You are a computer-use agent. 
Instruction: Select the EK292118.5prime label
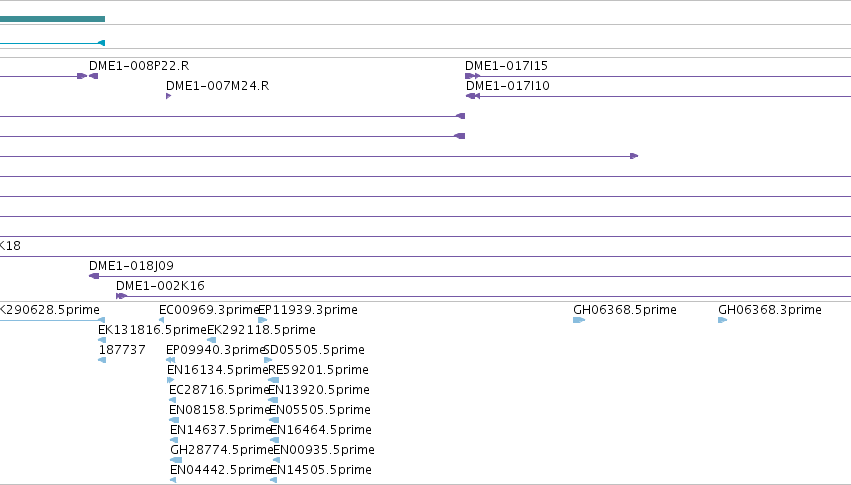point(262,330)
